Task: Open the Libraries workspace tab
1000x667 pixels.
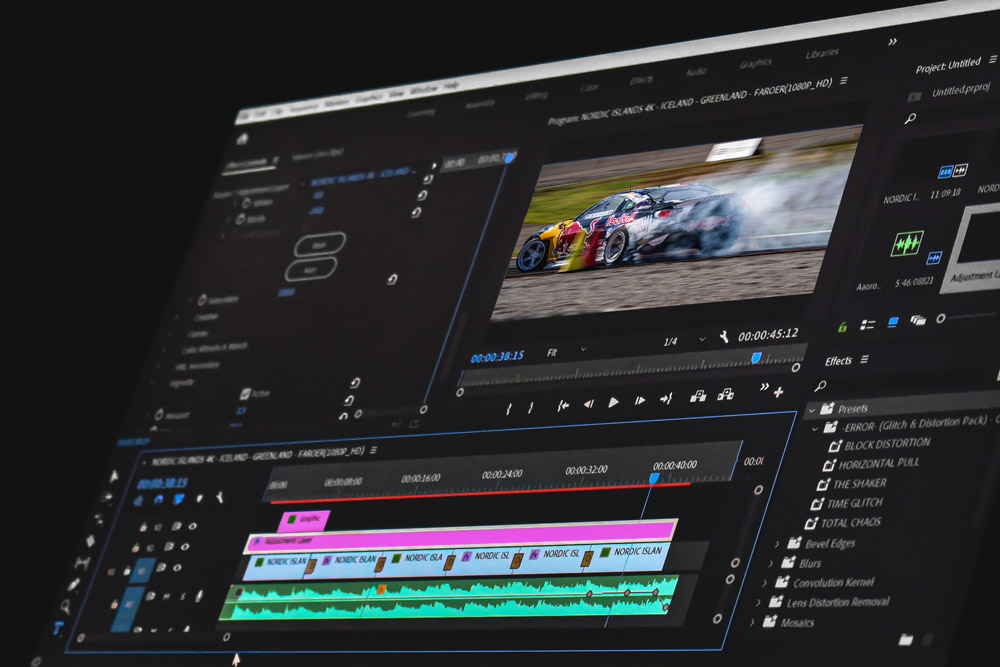Action: click(x=822, y=53)
